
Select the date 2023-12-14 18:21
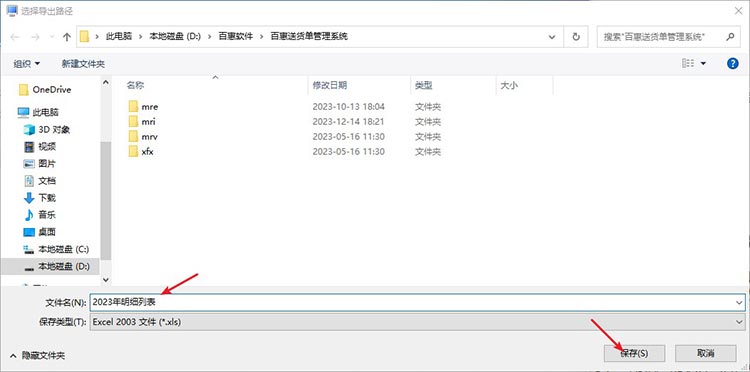pos(348,121)
